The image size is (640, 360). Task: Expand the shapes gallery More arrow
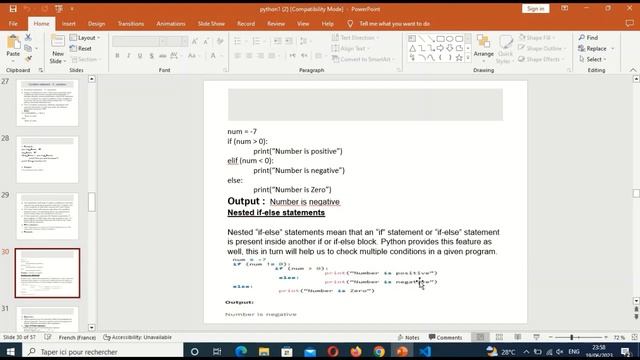point(468,58)
